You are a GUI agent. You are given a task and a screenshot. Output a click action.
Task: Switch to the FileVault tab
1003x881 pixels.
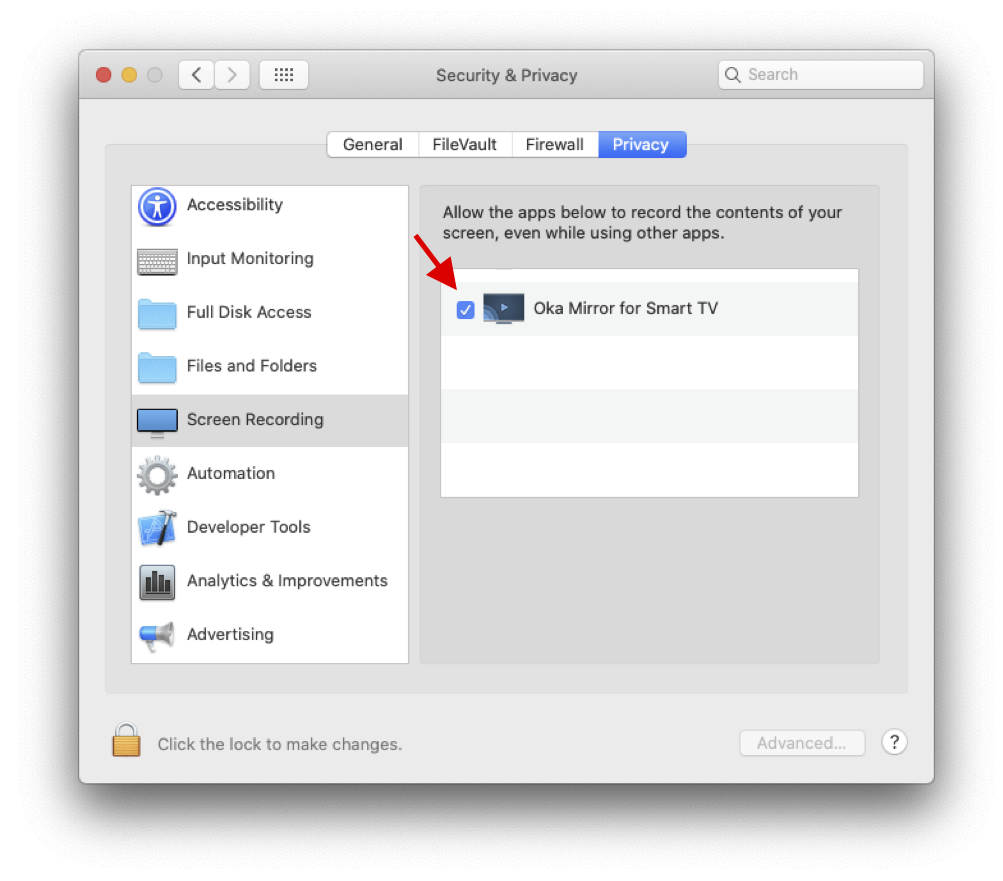[465, 145]
